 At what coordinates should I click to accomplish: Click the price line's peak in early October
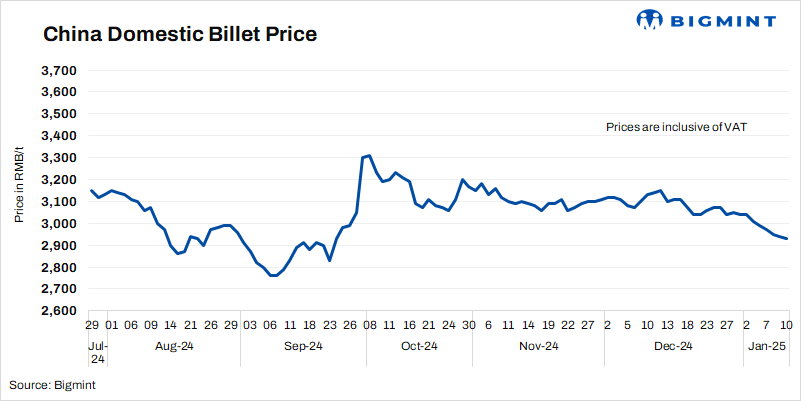pyautogui.click(x=370, y=155)
